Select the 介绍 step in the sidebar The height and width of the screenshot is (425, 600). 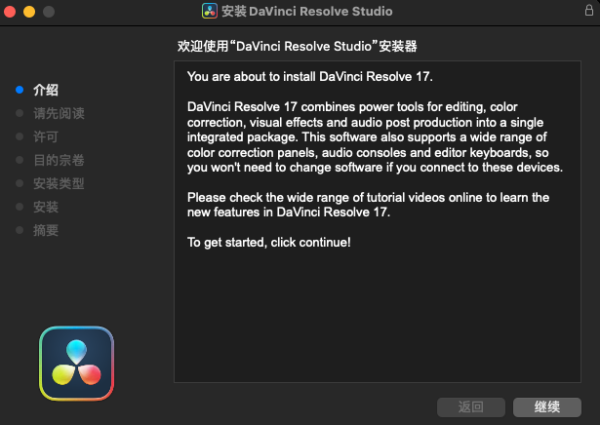pos(46,90)
